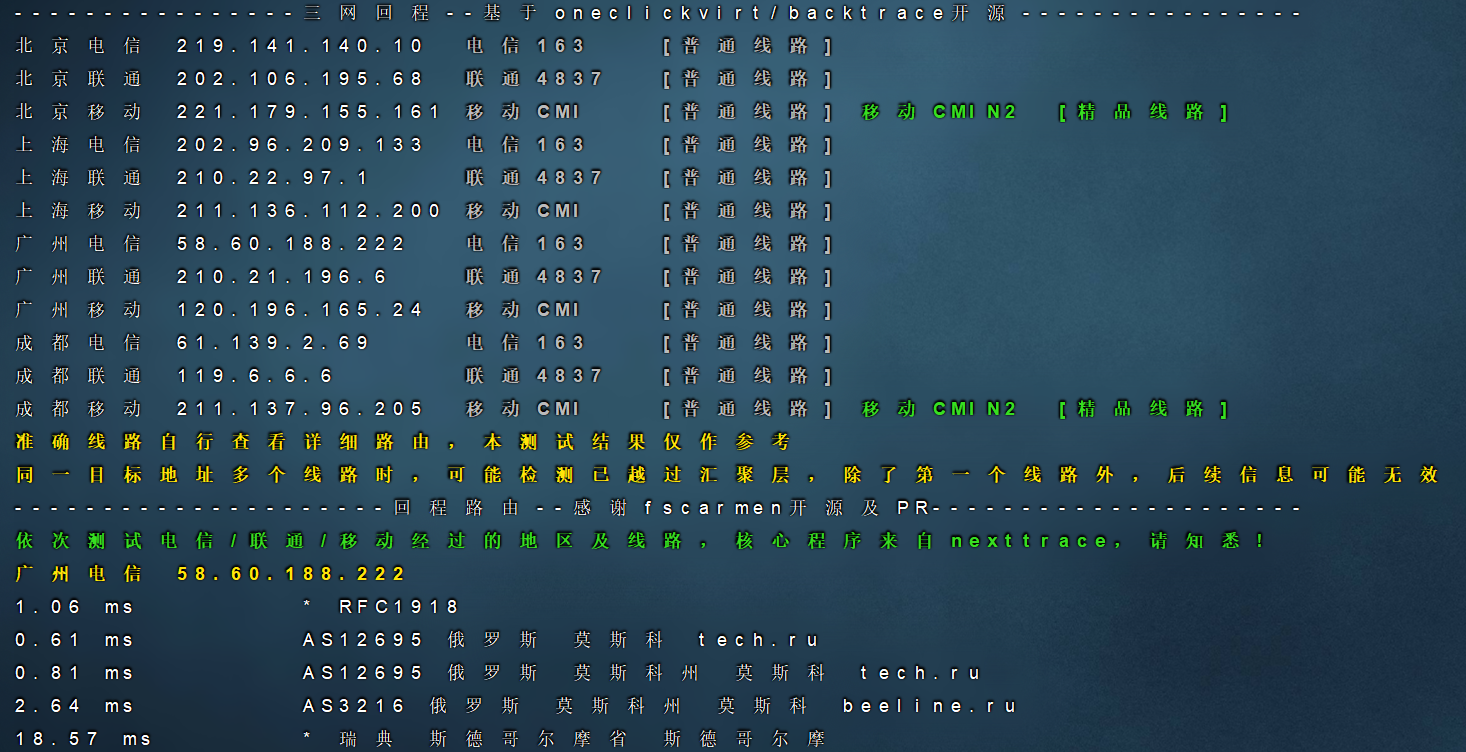Click the [普通线路] tag on the 广州移动 line

748,310
